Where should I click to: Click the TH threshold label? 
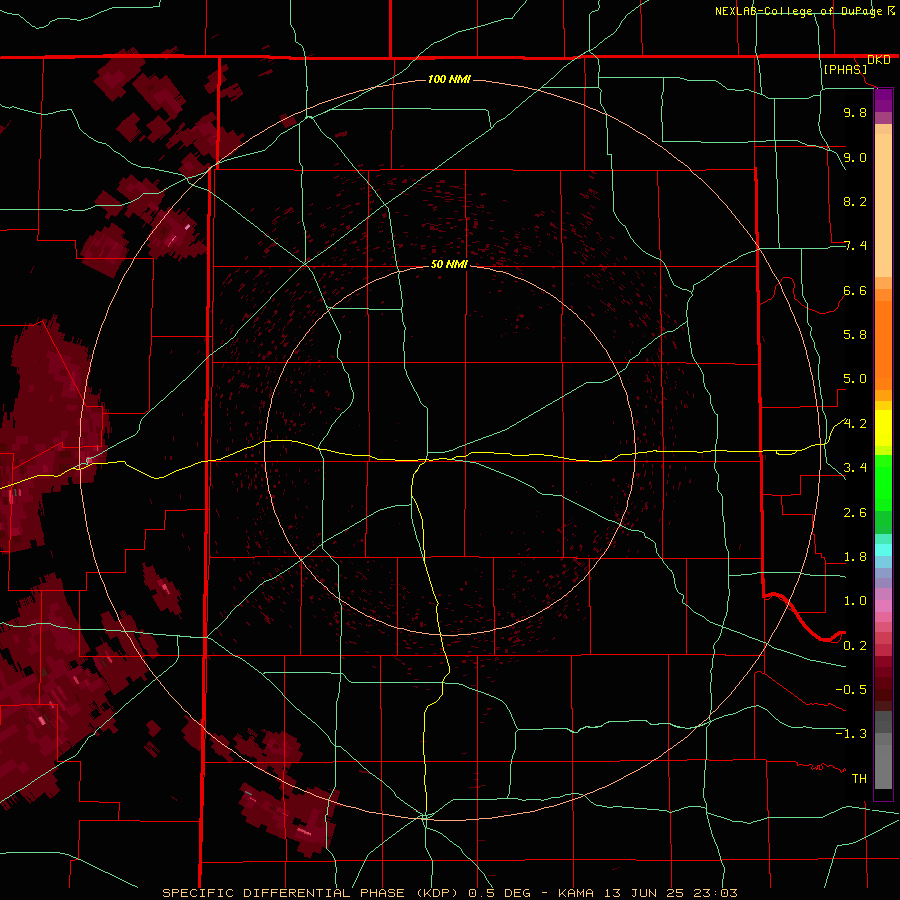859,779
